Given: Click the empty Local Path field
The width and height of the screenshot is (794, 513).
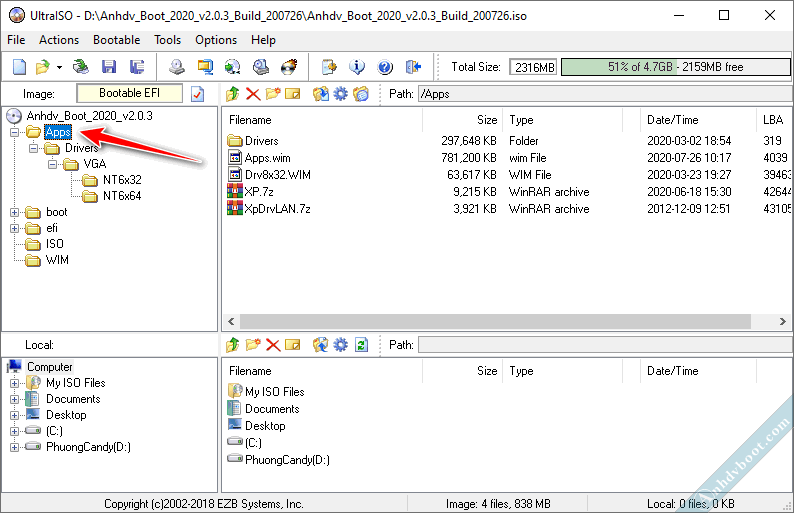Looking at the screenshot, I should [605, 345].
